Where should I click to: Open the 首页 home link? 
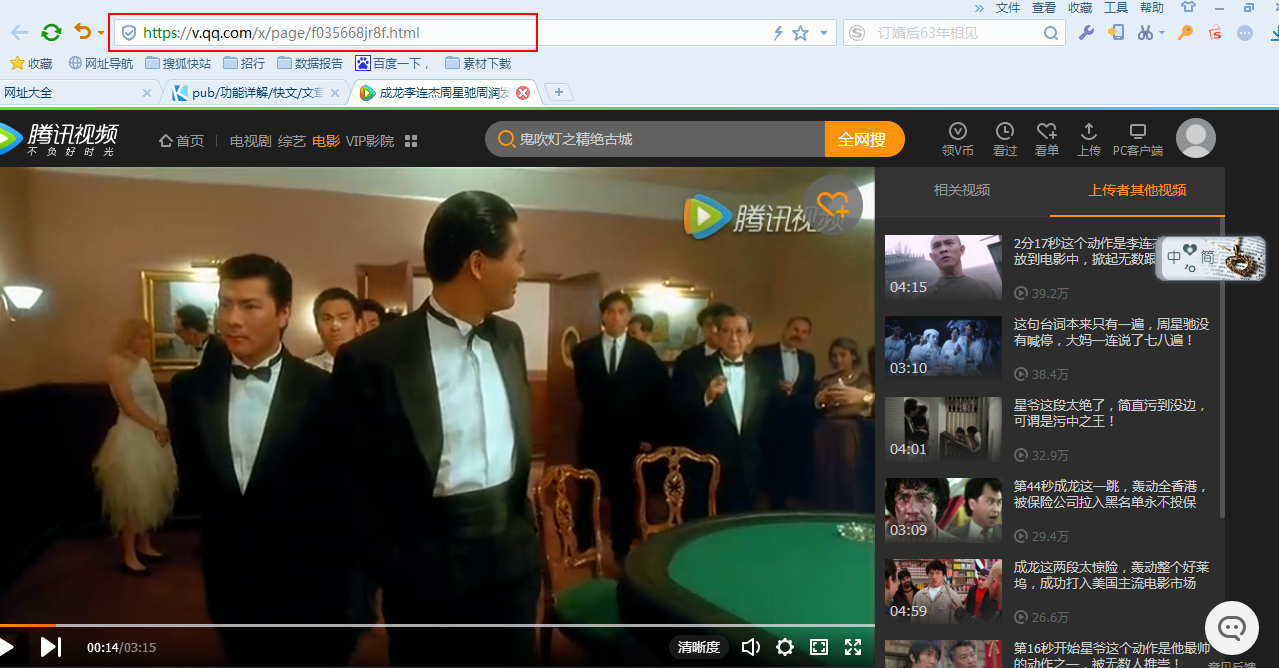pyautogui.click(x=181, y=141)
